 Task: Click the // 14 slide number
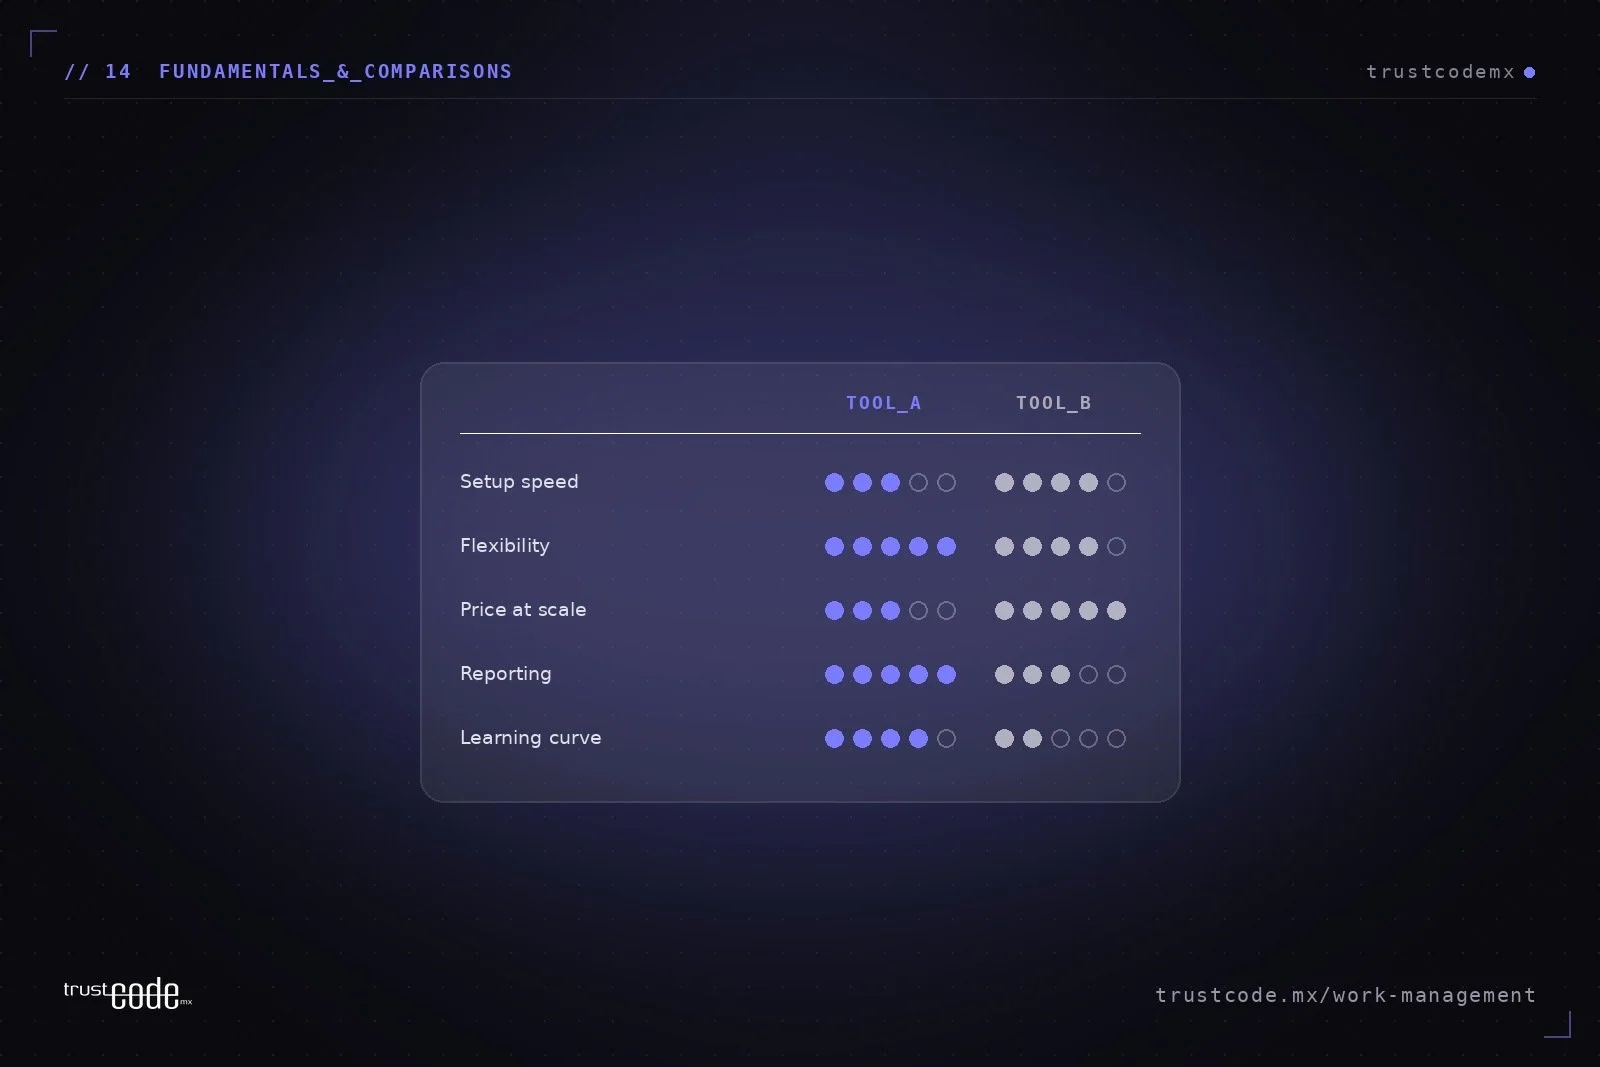(x=97, y=72)
